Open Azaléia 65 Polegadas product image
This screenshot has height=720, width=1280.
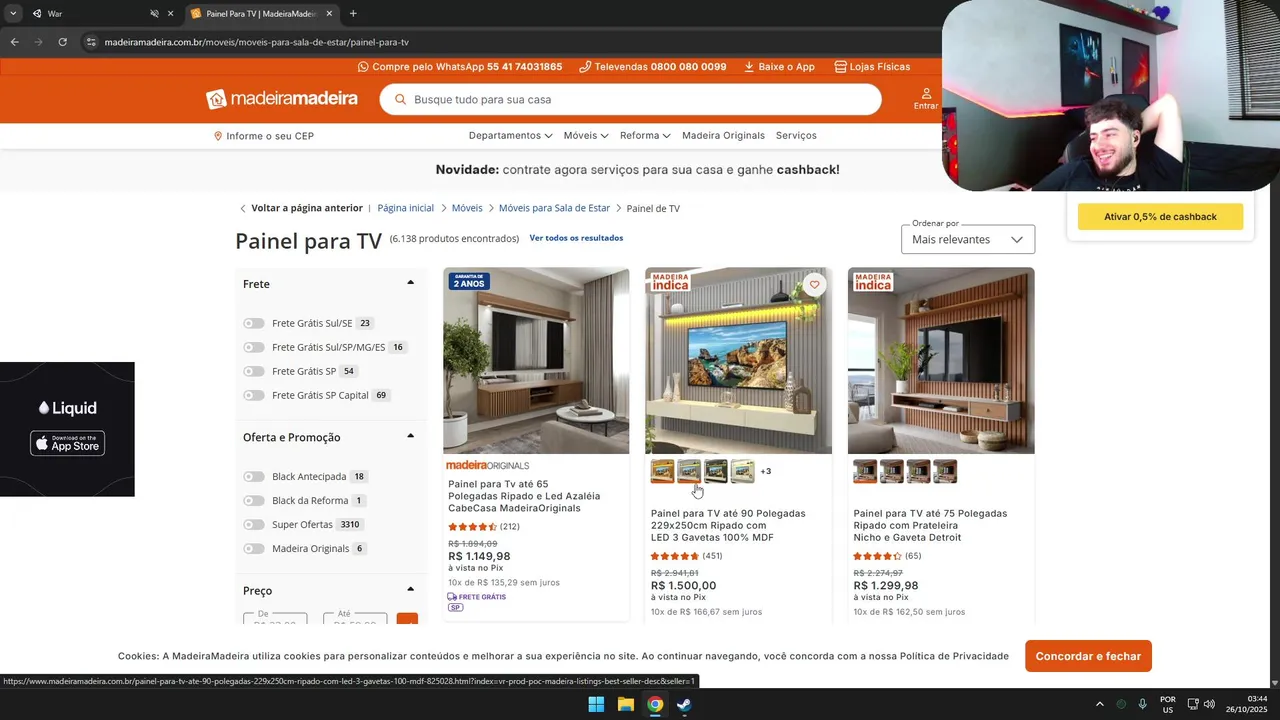[x=536, y=361]
